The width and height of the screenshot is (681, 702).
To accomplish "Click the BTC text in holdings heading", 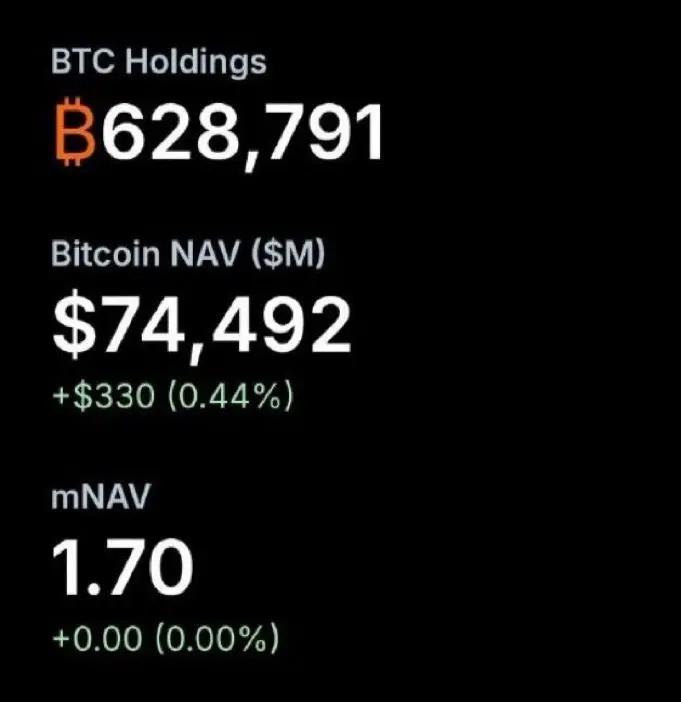I will click(83, 61).
